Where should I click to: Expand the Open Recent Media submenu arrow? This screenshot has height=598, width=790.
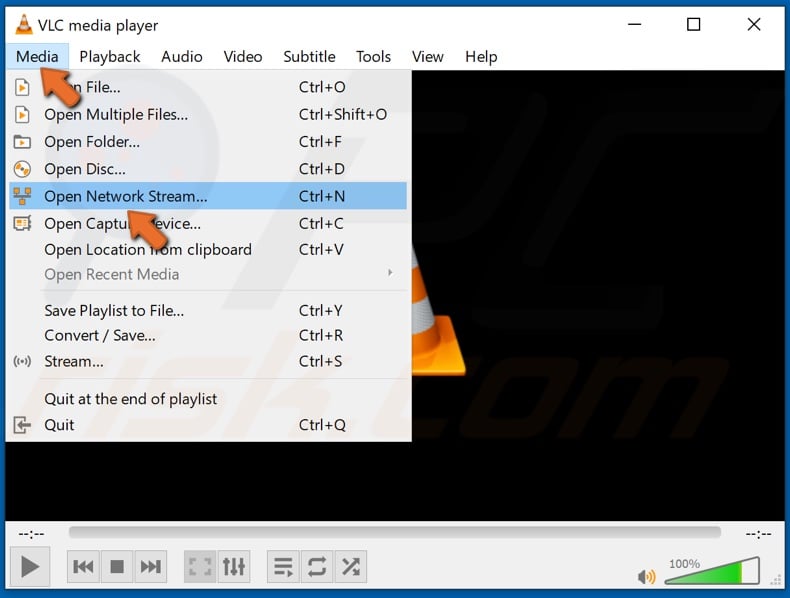click(x=390, y=273)
